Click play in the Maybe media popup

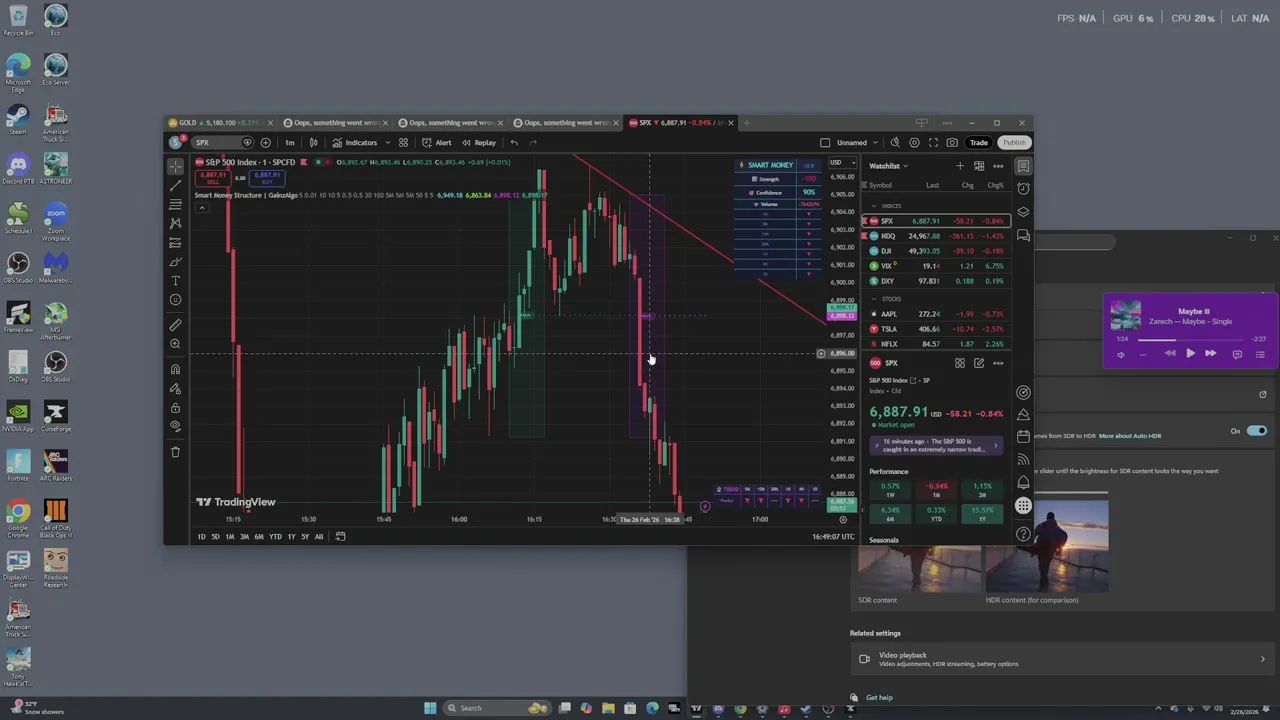[x=1190, y=353]
